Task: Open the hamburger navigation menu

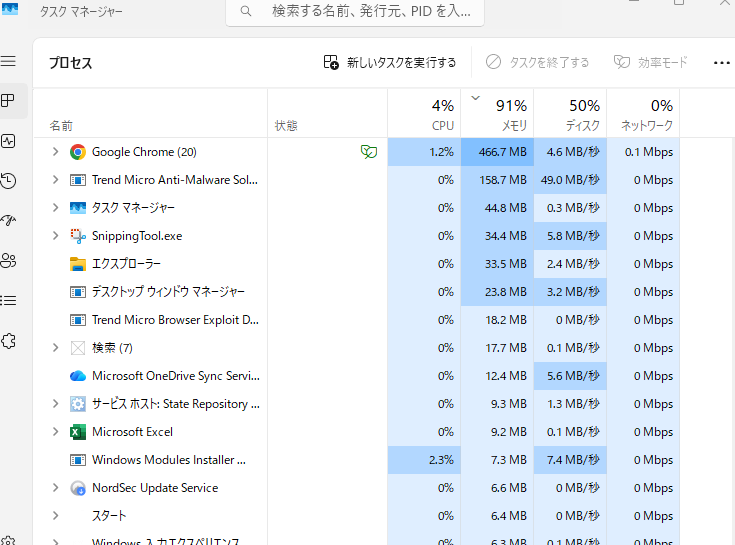Action: click(x=8, y=61)
